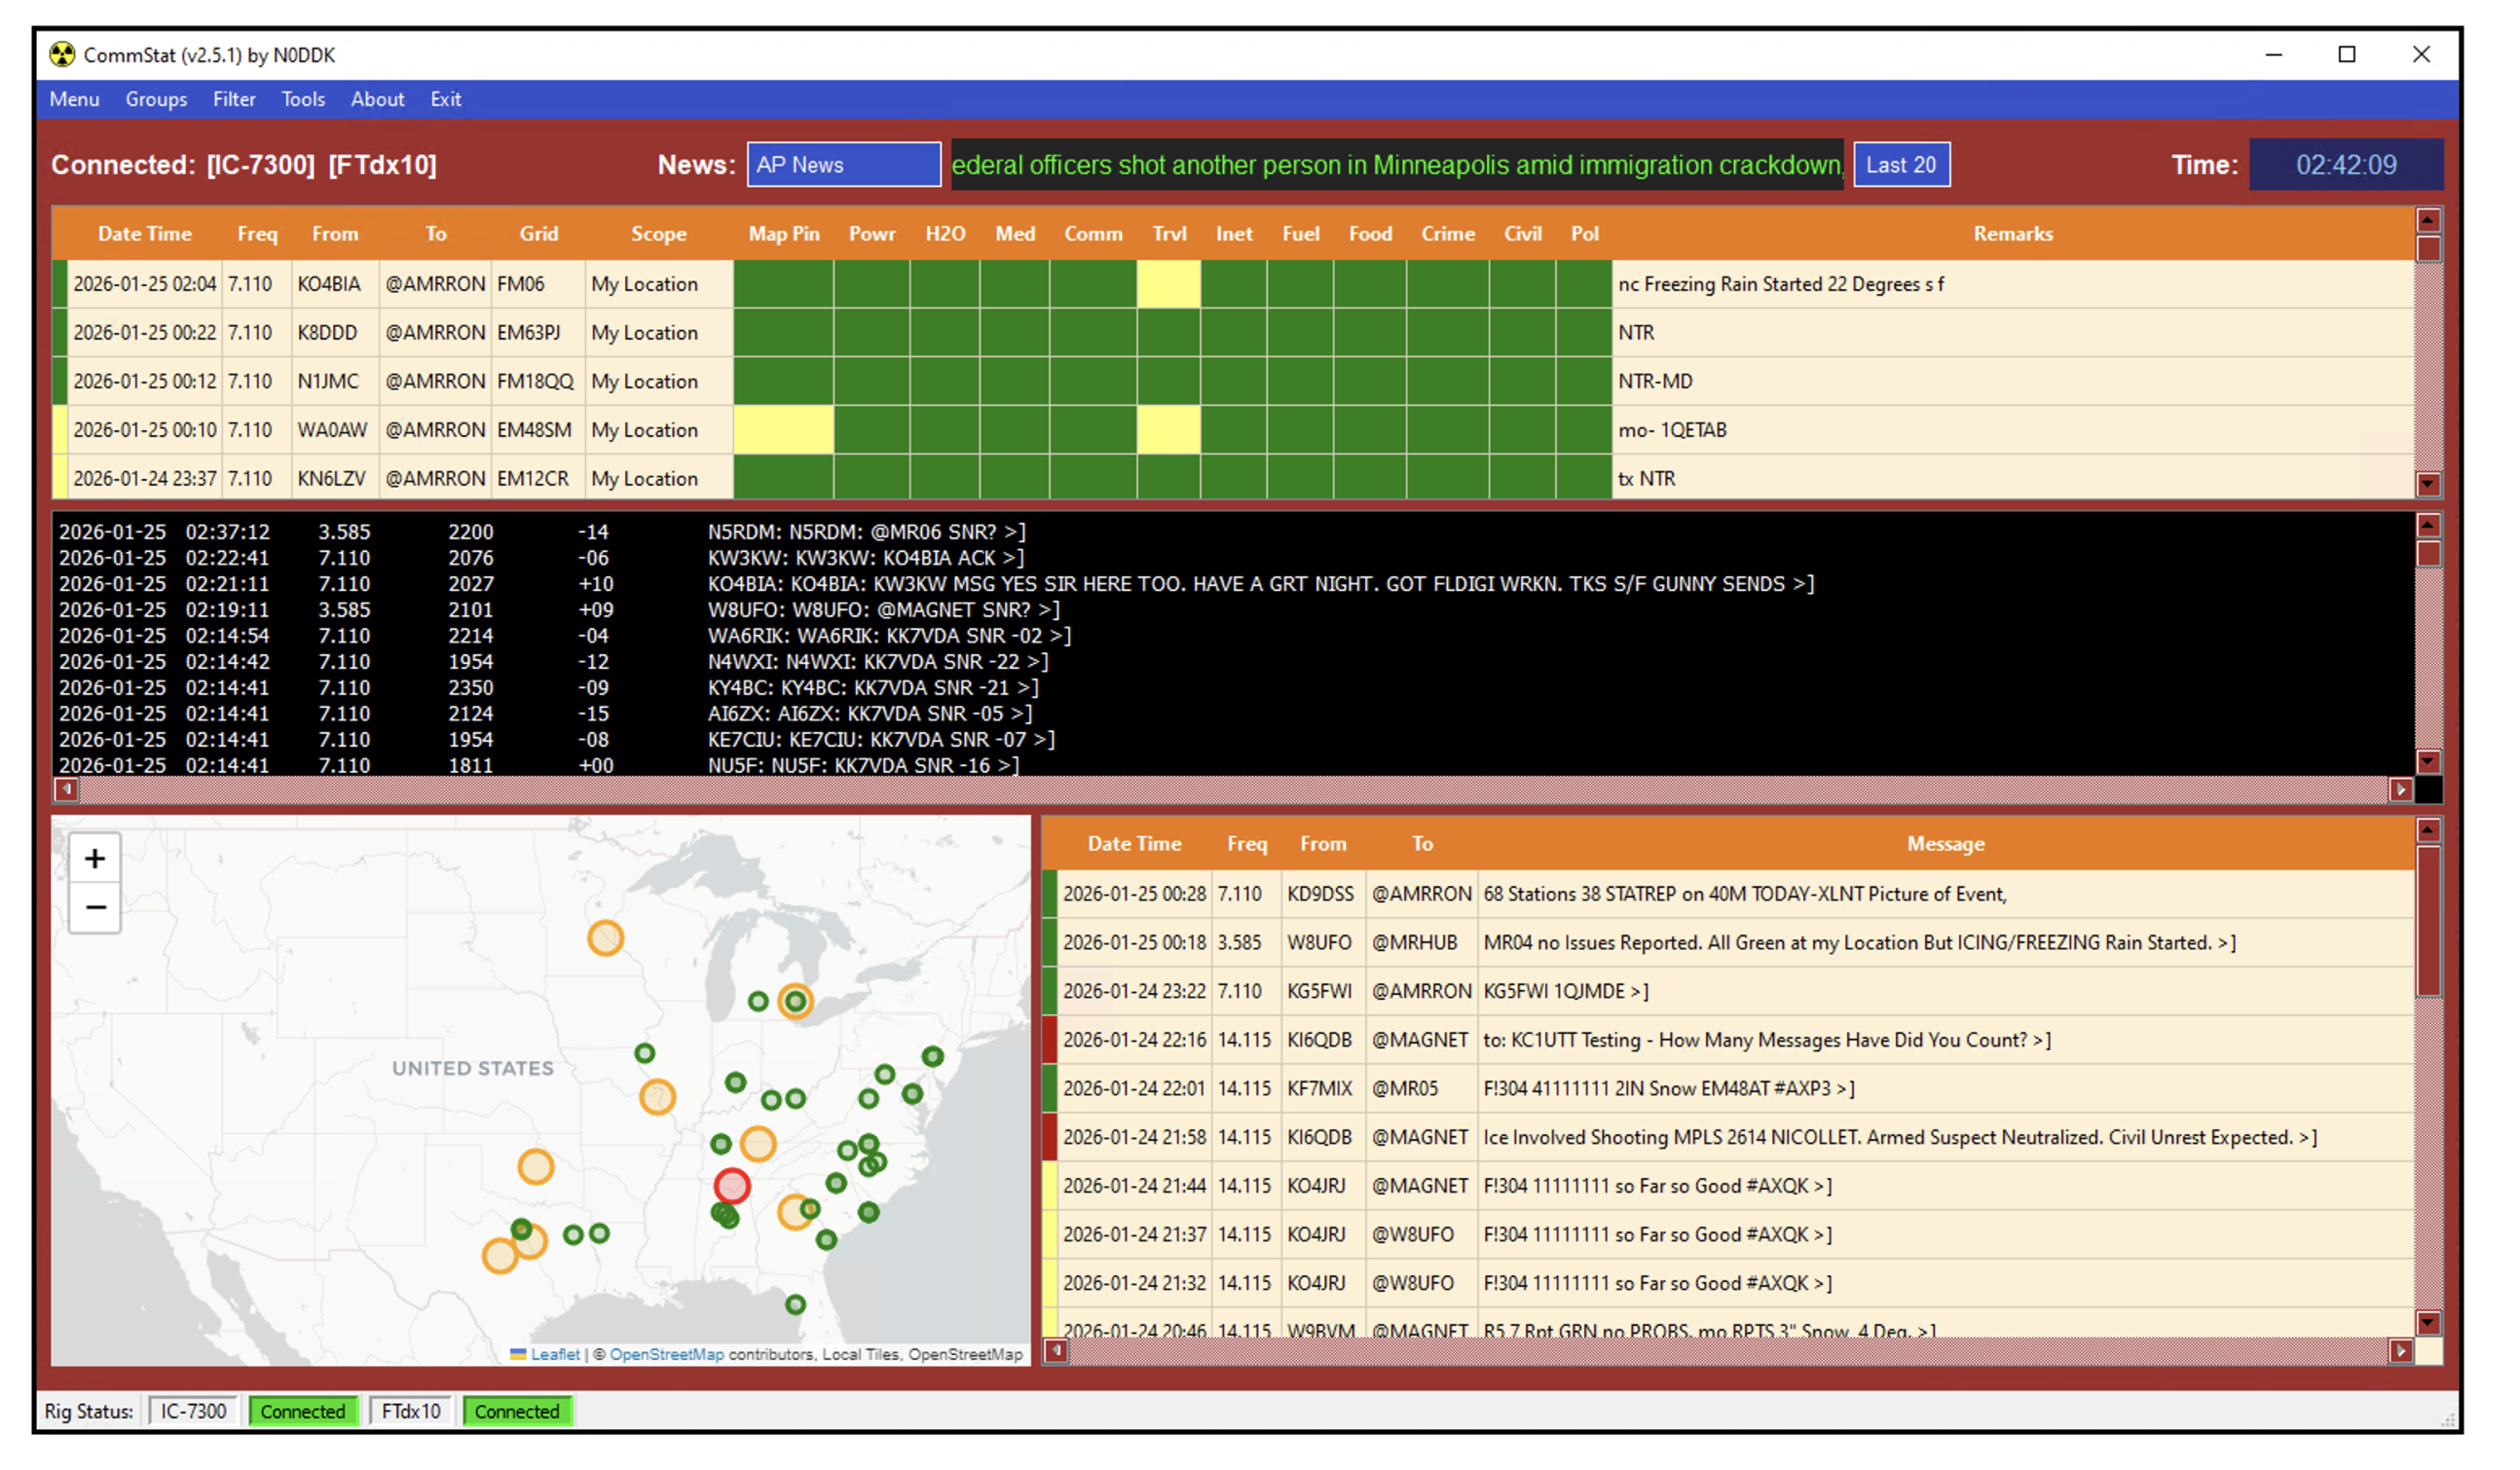Screen dimensions: 2520x1470
Task: Click right arrow of black log scrollbar
Action: 2401,789
